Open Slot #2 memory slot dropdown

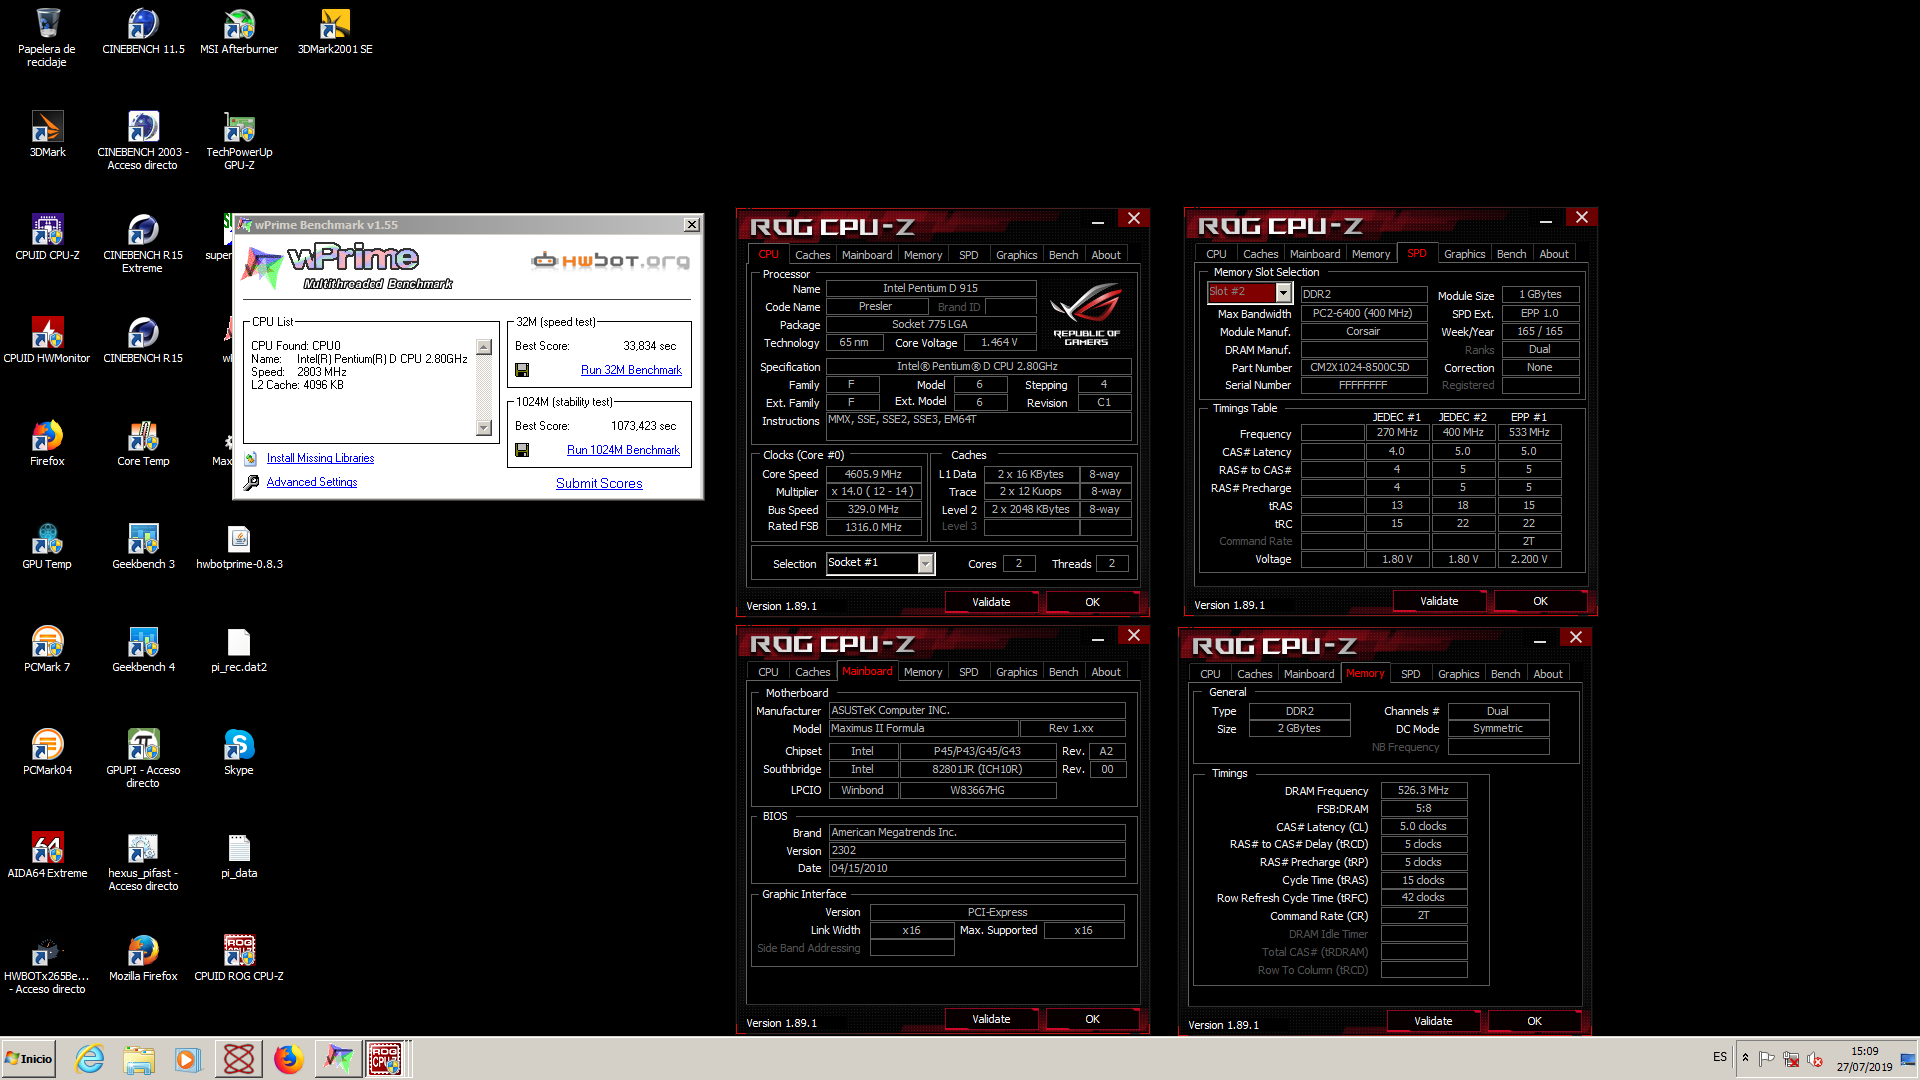pos(1284,292)
